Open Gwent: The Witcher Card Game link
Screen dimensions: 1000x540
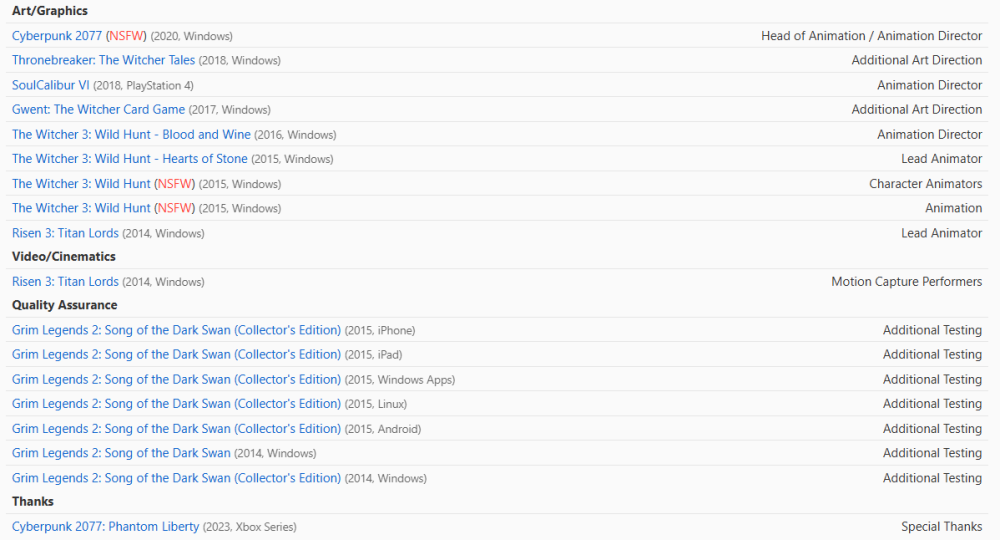(98, 110)
